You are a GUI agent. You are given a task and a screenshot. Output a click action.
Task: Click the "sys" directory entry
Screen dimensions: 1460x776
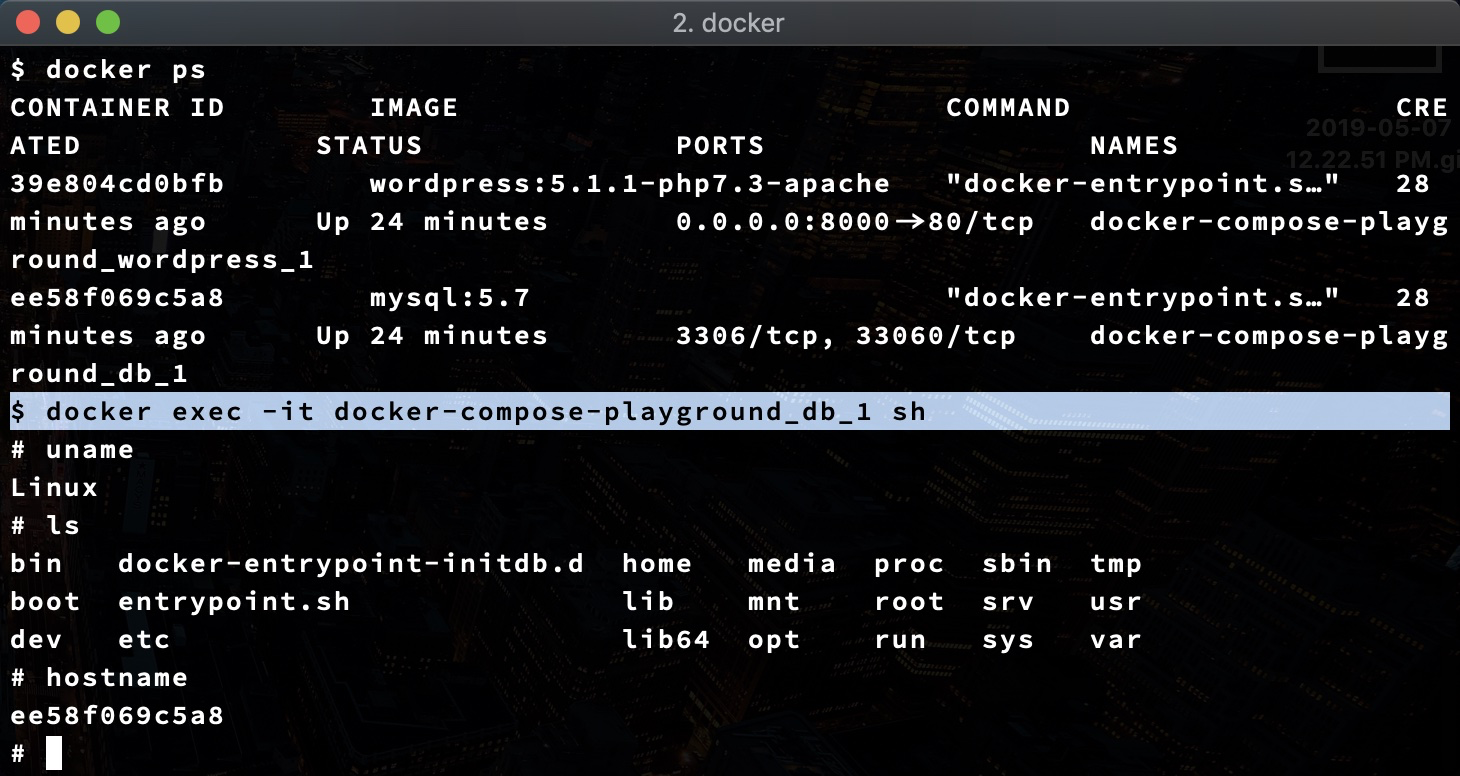[1008, 641]
